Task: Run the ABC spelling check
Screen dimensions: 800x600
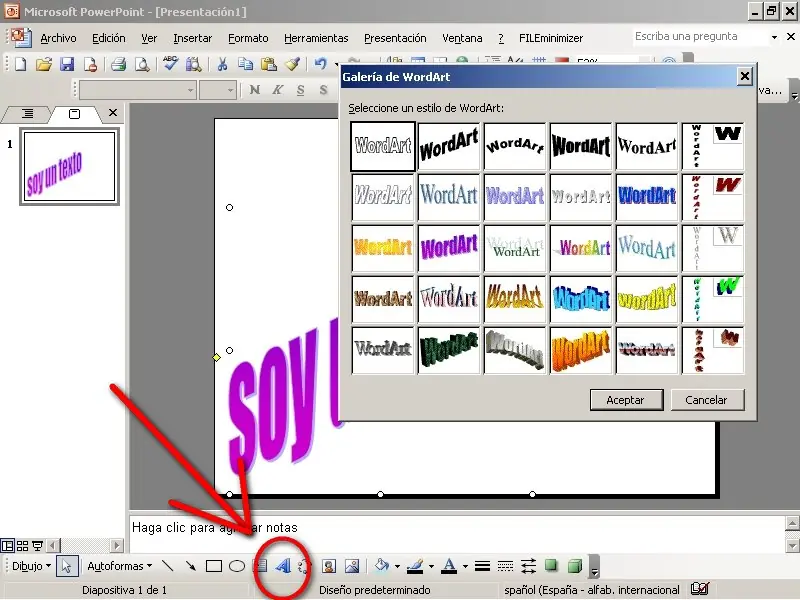Action: coord(170,64)
